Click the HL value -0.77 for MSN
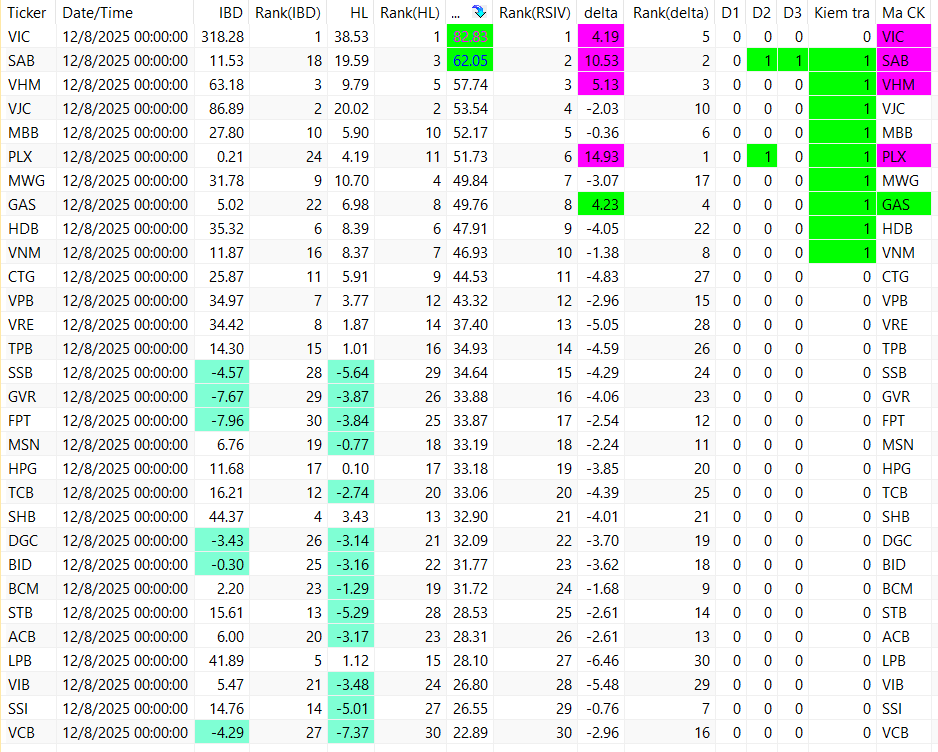 coord(351,444)
